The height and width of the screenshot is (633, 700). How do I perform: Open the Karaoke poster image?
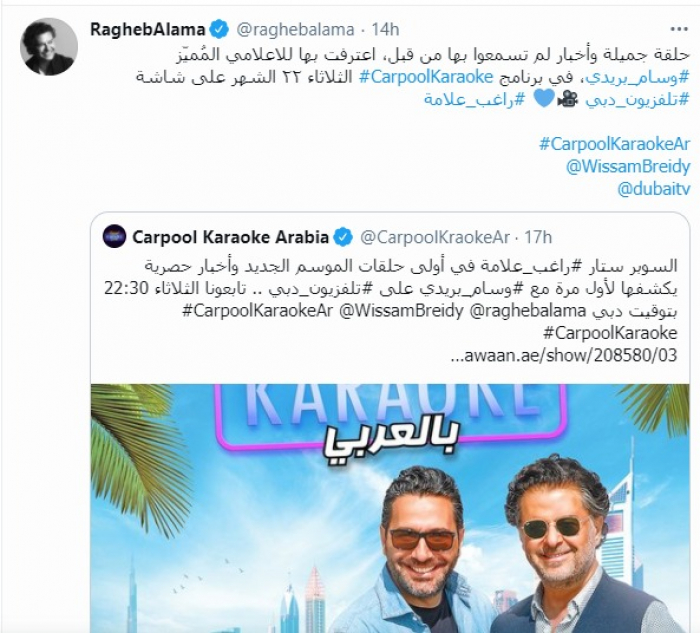click(391, 508)
